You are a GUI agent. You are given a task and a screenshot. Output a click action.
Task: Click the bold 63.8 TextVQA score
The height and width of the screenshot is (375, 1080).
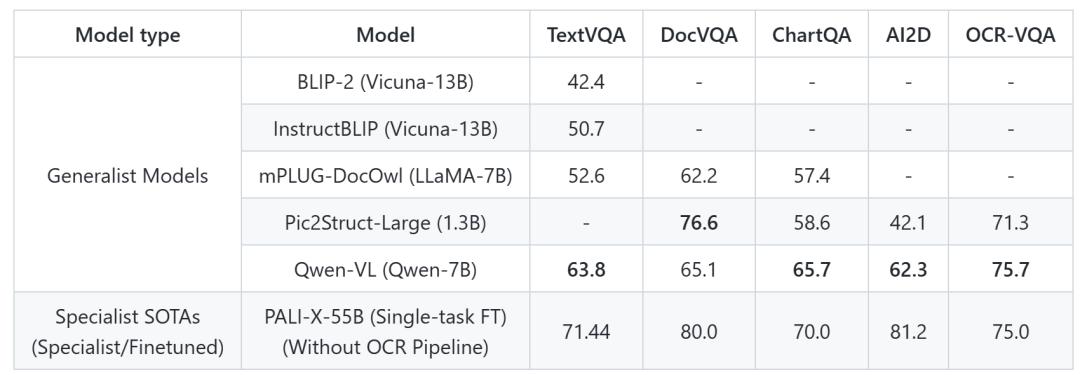click(x=586, y=269)
